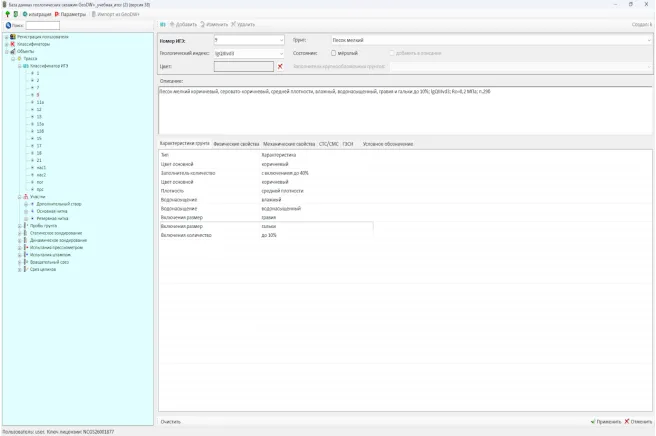Open the Геологический индекс dropdown
Viewport: 656px width, 436px height.
pyautogui.click(x=281, y=53)
